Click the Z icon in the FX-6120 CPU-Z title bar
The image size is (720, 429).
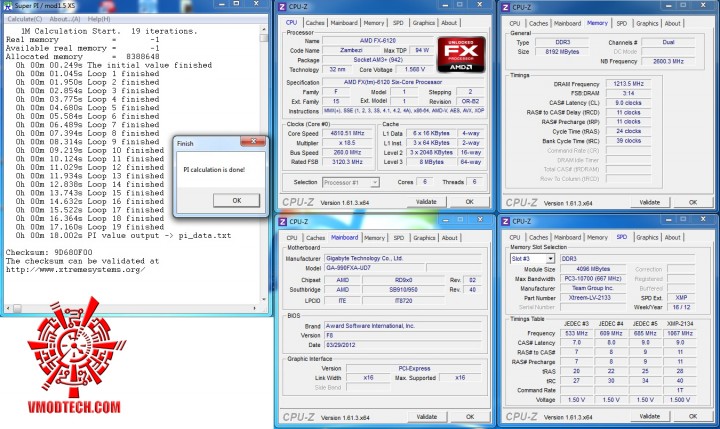click(x=282, y=7)
